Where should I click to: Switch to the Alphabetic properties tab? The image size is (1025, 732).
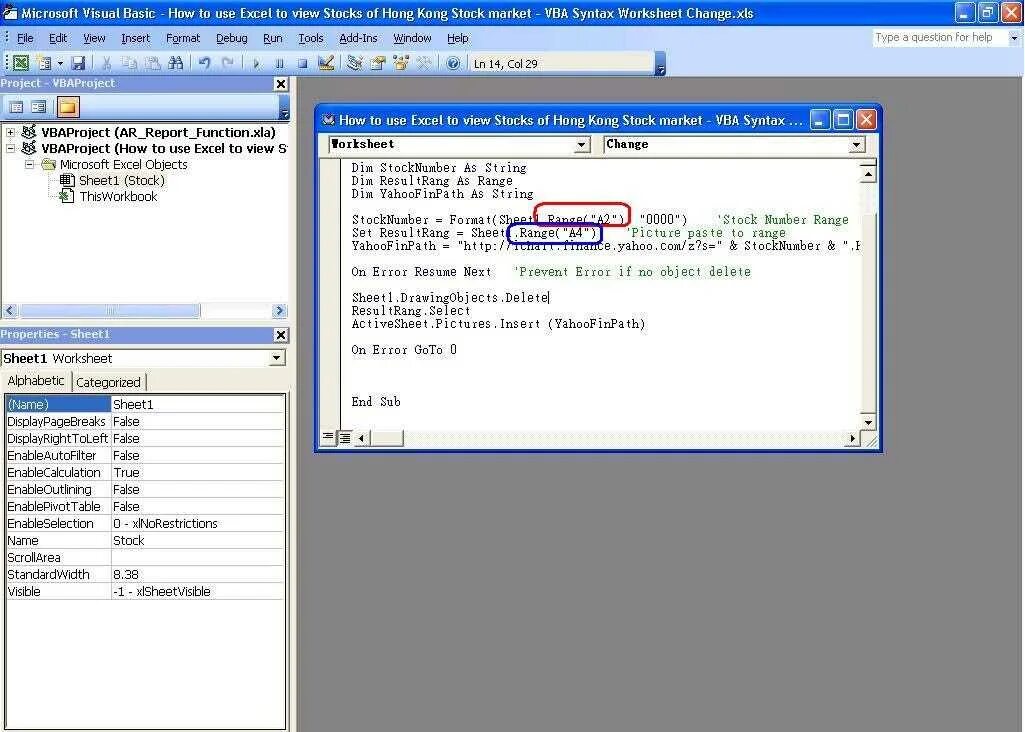click(36, 381)
